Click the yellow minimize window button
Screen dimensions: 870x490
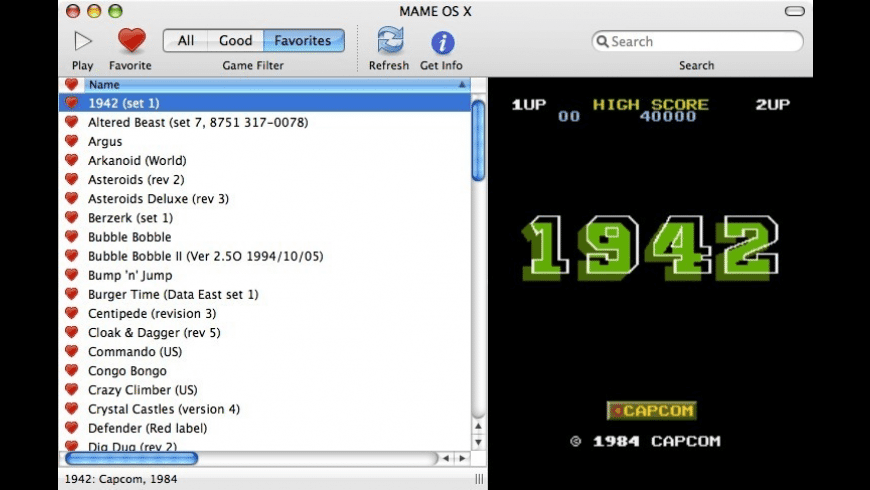pos(94,11)
